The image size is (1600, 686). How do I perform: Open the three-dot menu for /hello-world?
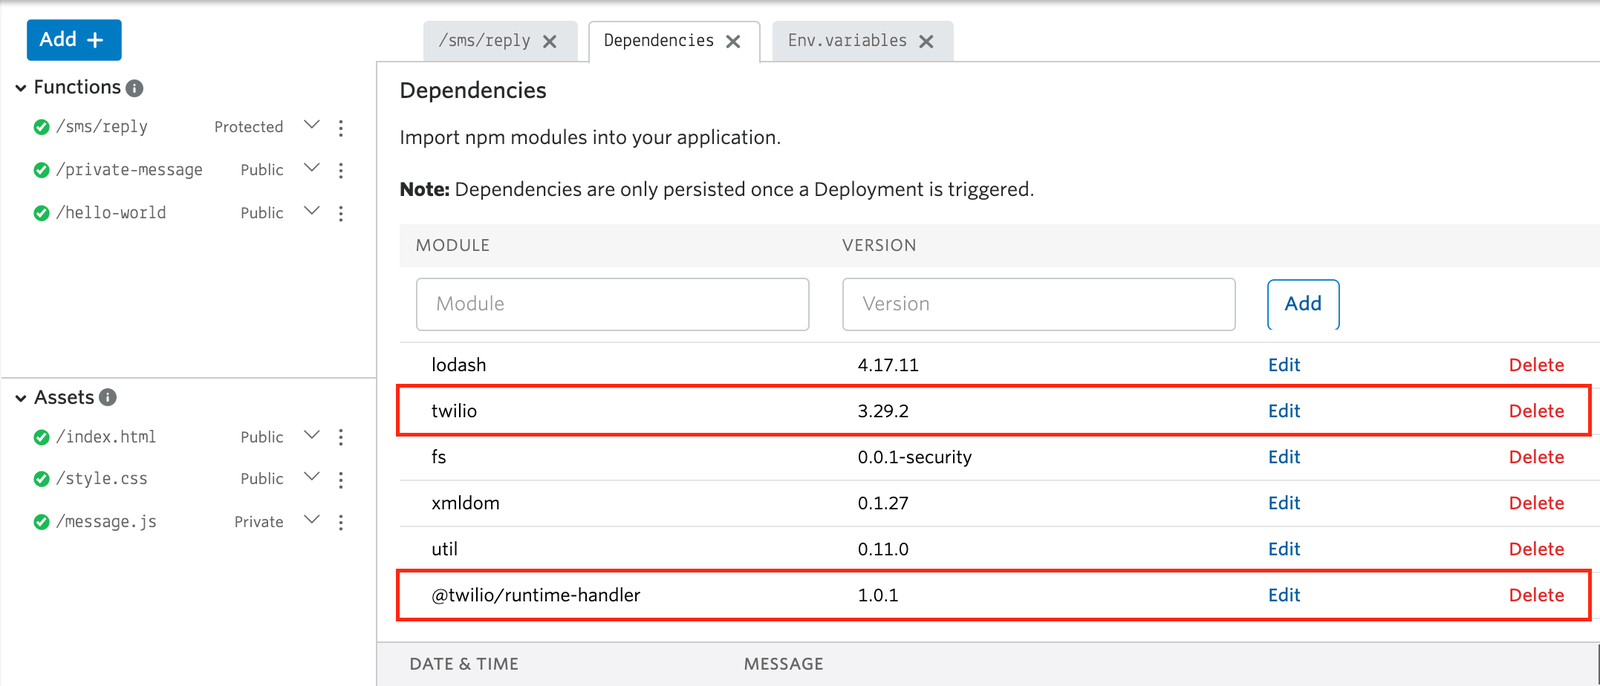click(x=341, y=214)
